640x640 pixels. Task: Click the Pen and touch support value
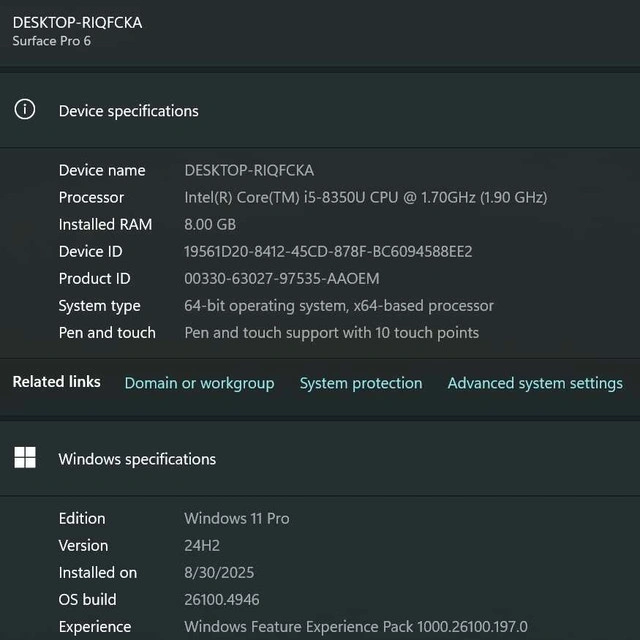pos(332,332)
